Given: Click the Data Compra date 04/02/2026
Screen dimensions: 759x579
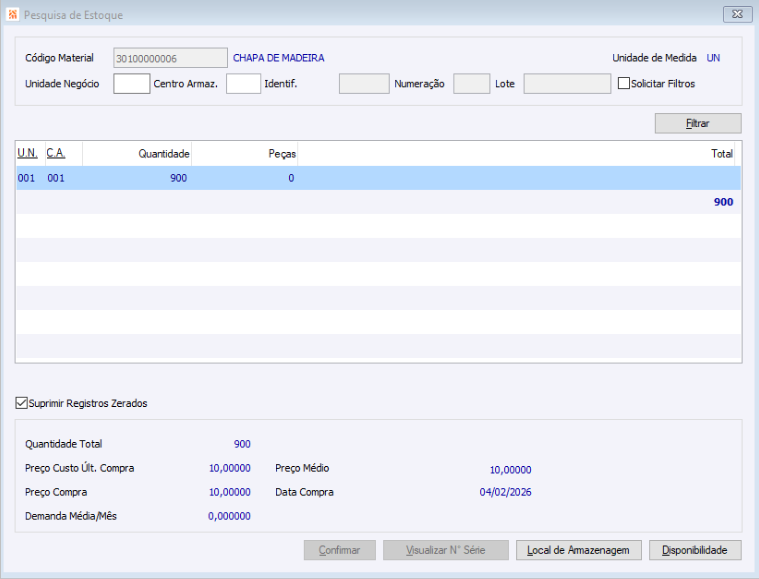Looking at the screenshot, I should [505, 492].
